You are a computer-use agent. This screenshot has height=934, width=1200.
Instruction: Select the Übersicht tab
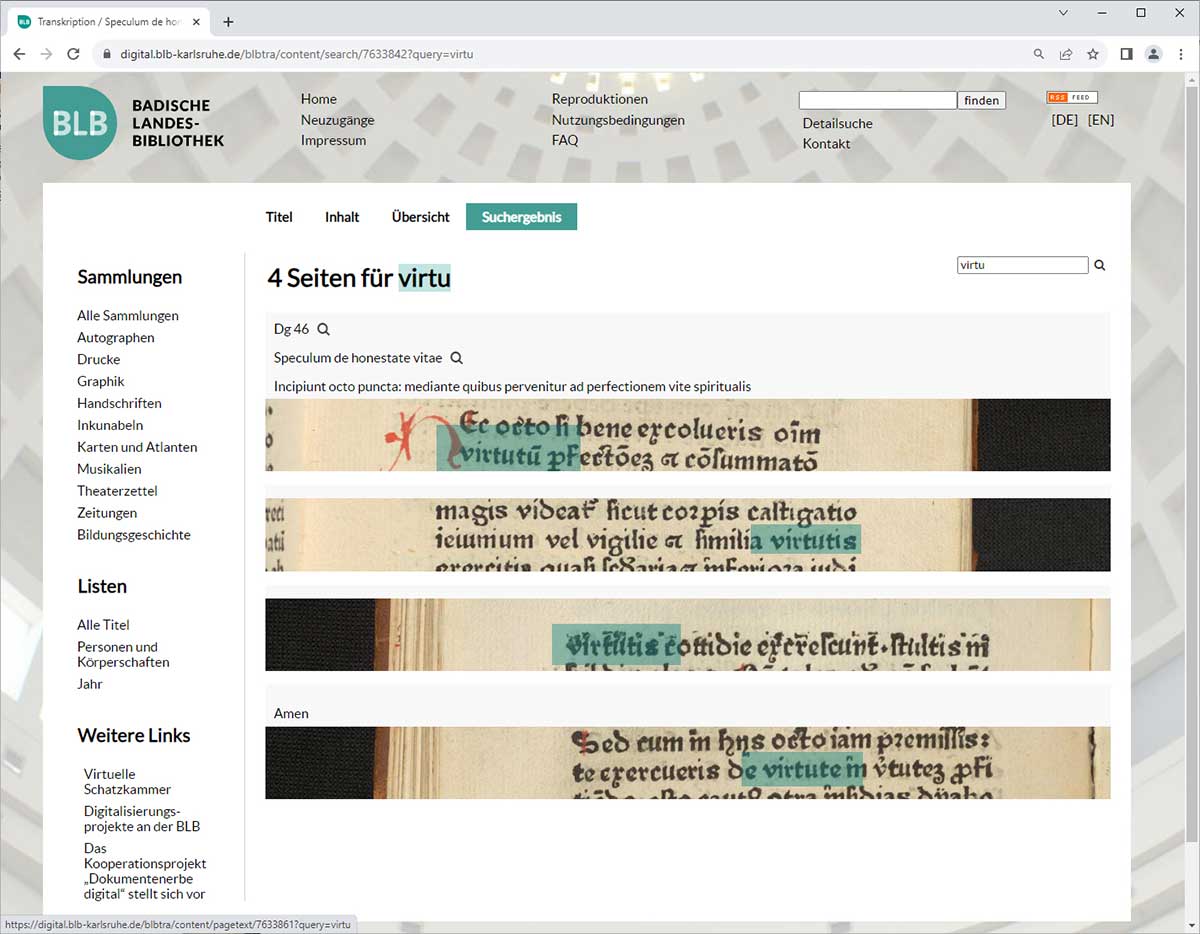(x=420, y=217)
